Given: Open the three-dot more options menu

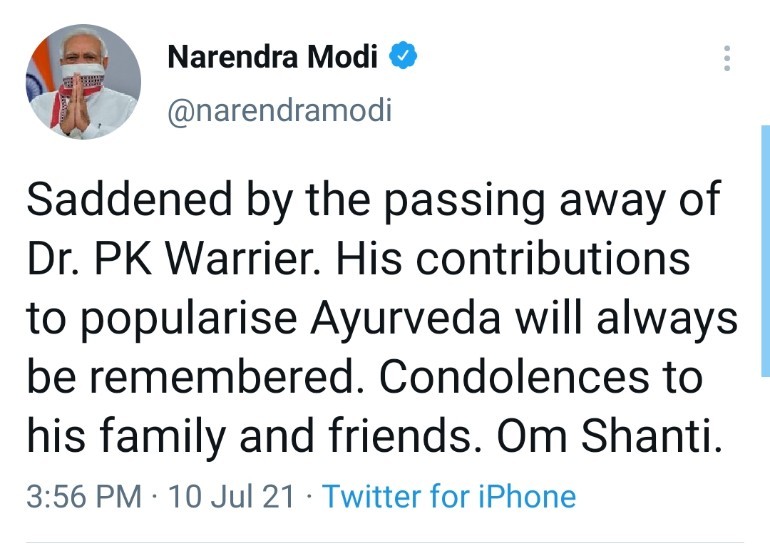Looking at the screenshot, I should pyautogui.click(x=727, y=58).
